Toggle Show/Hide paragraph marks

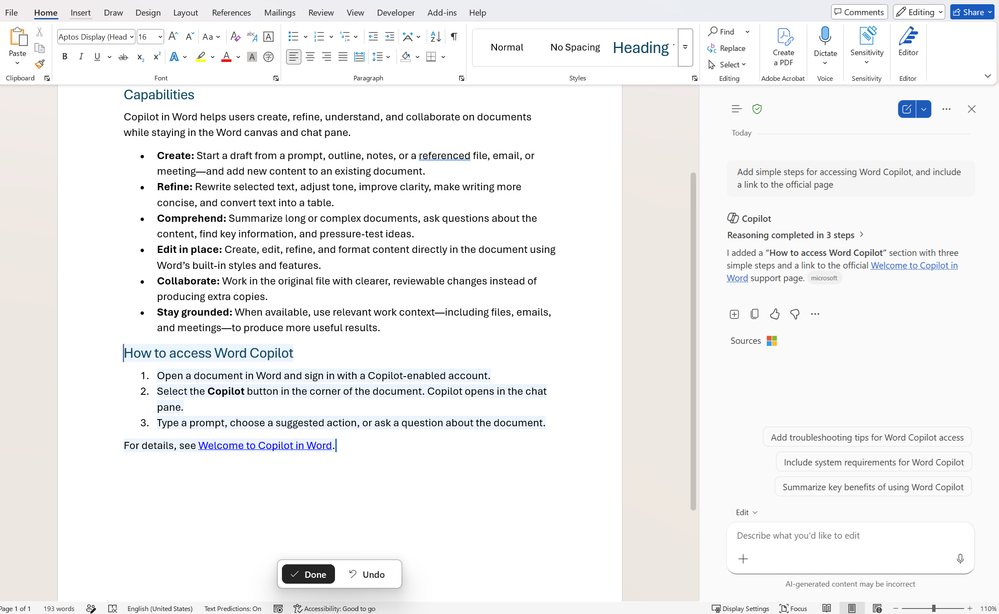point(454,37)
